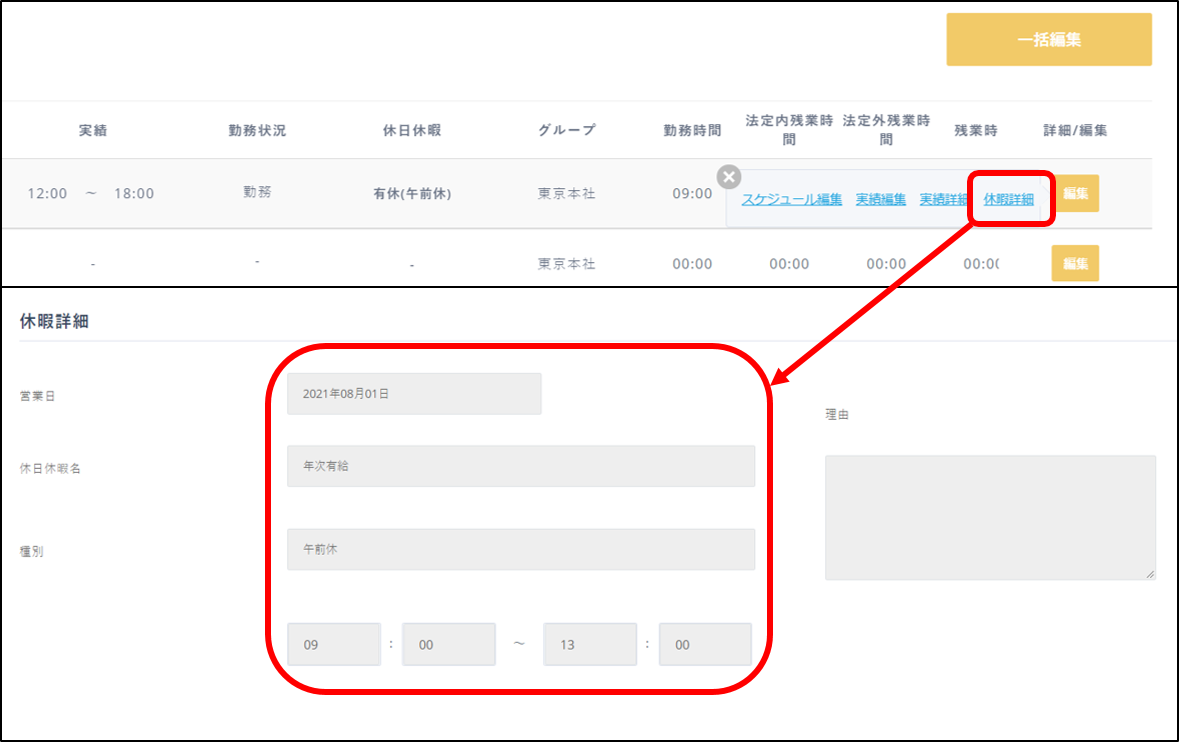Click the 勤務状況 column header
This screenshot has width=1179, height=742.
click(x=257, y=131)
